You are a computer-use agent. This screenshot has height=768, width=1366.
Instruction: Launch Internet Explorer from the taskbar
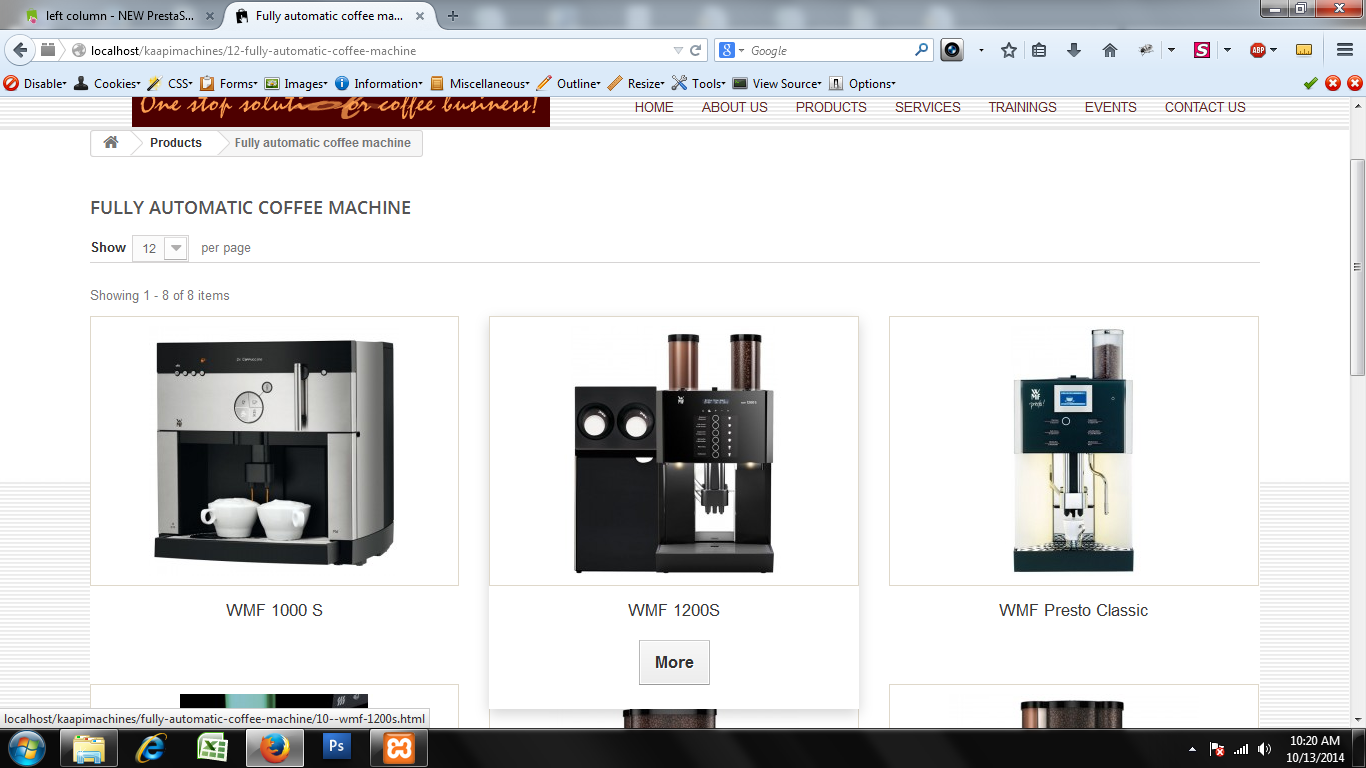151,748
